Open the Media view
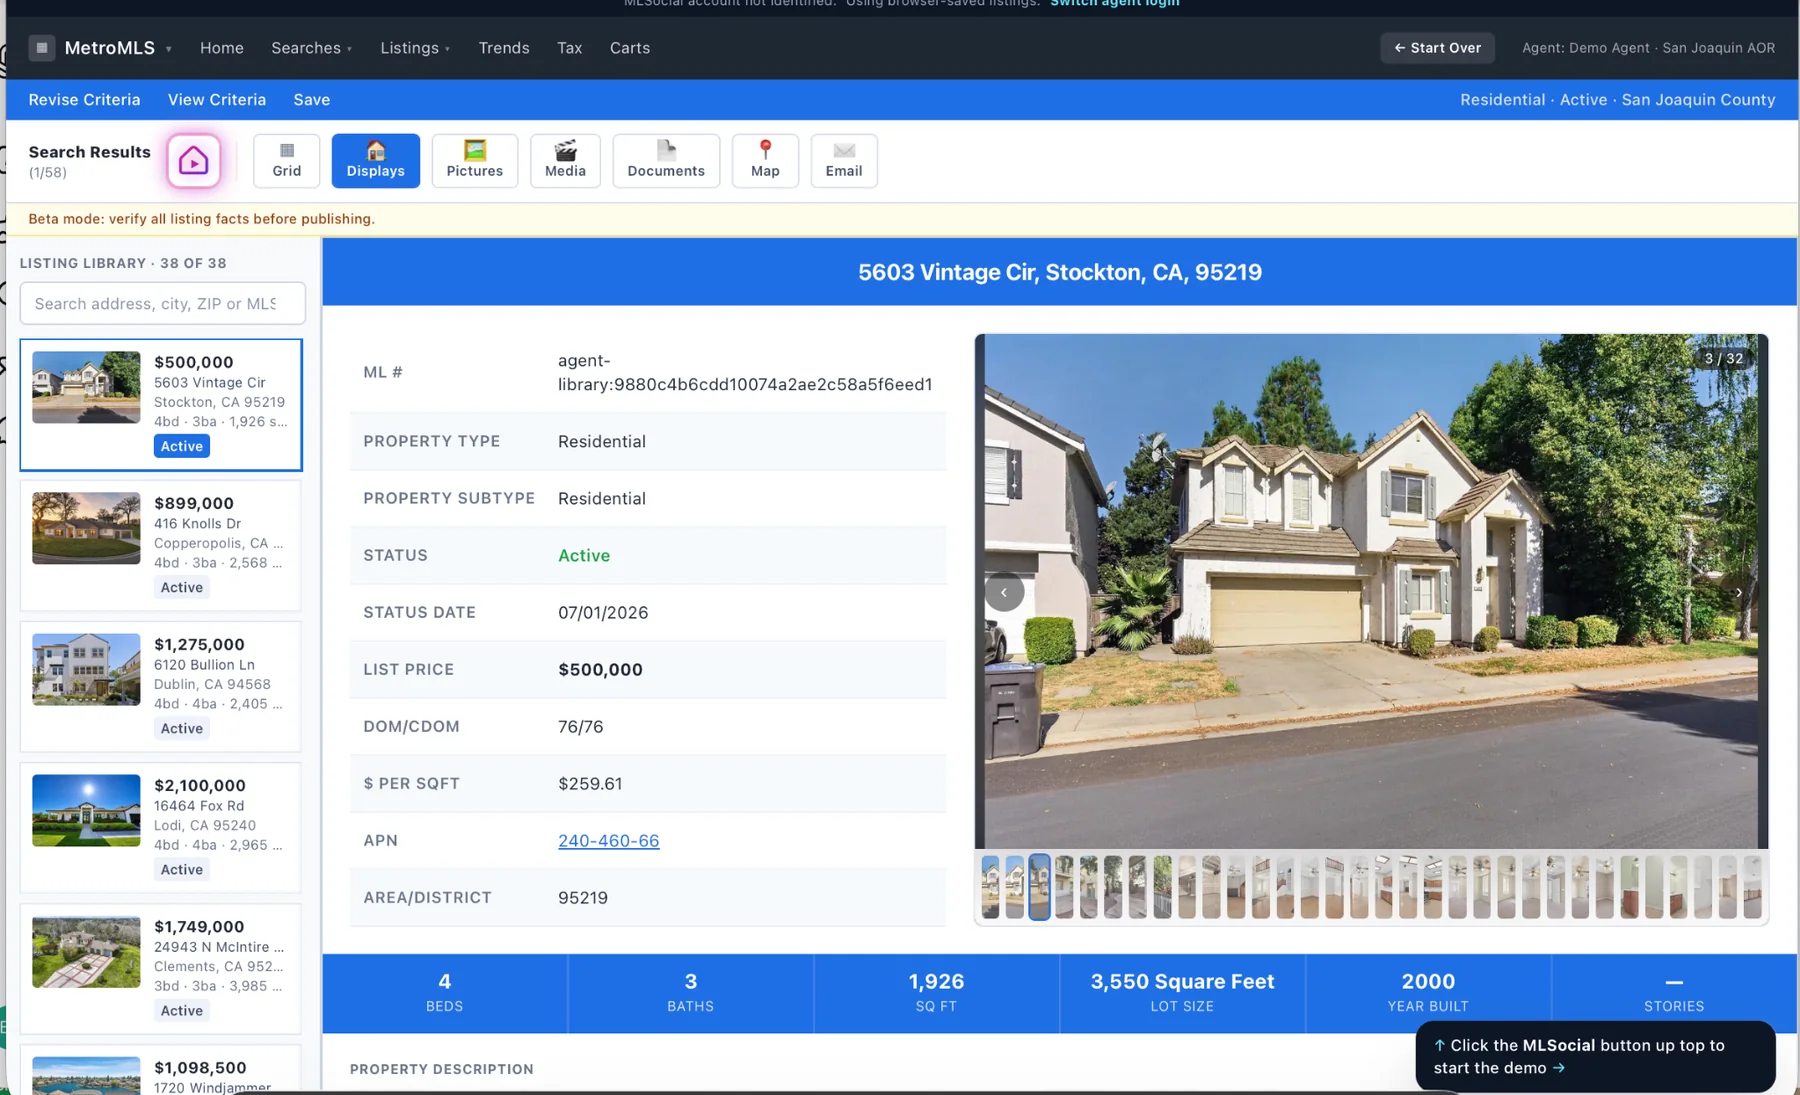1800x1095 pixels. [565, 160]
